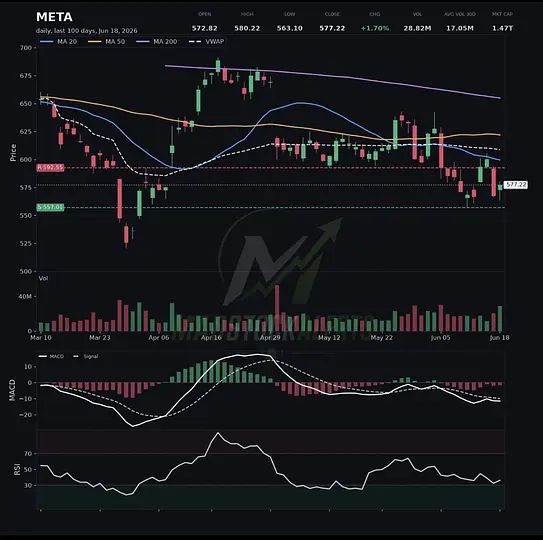Click the 40M volume axis tick
Viewport: 543px width, 540px height.
[25, 297]
